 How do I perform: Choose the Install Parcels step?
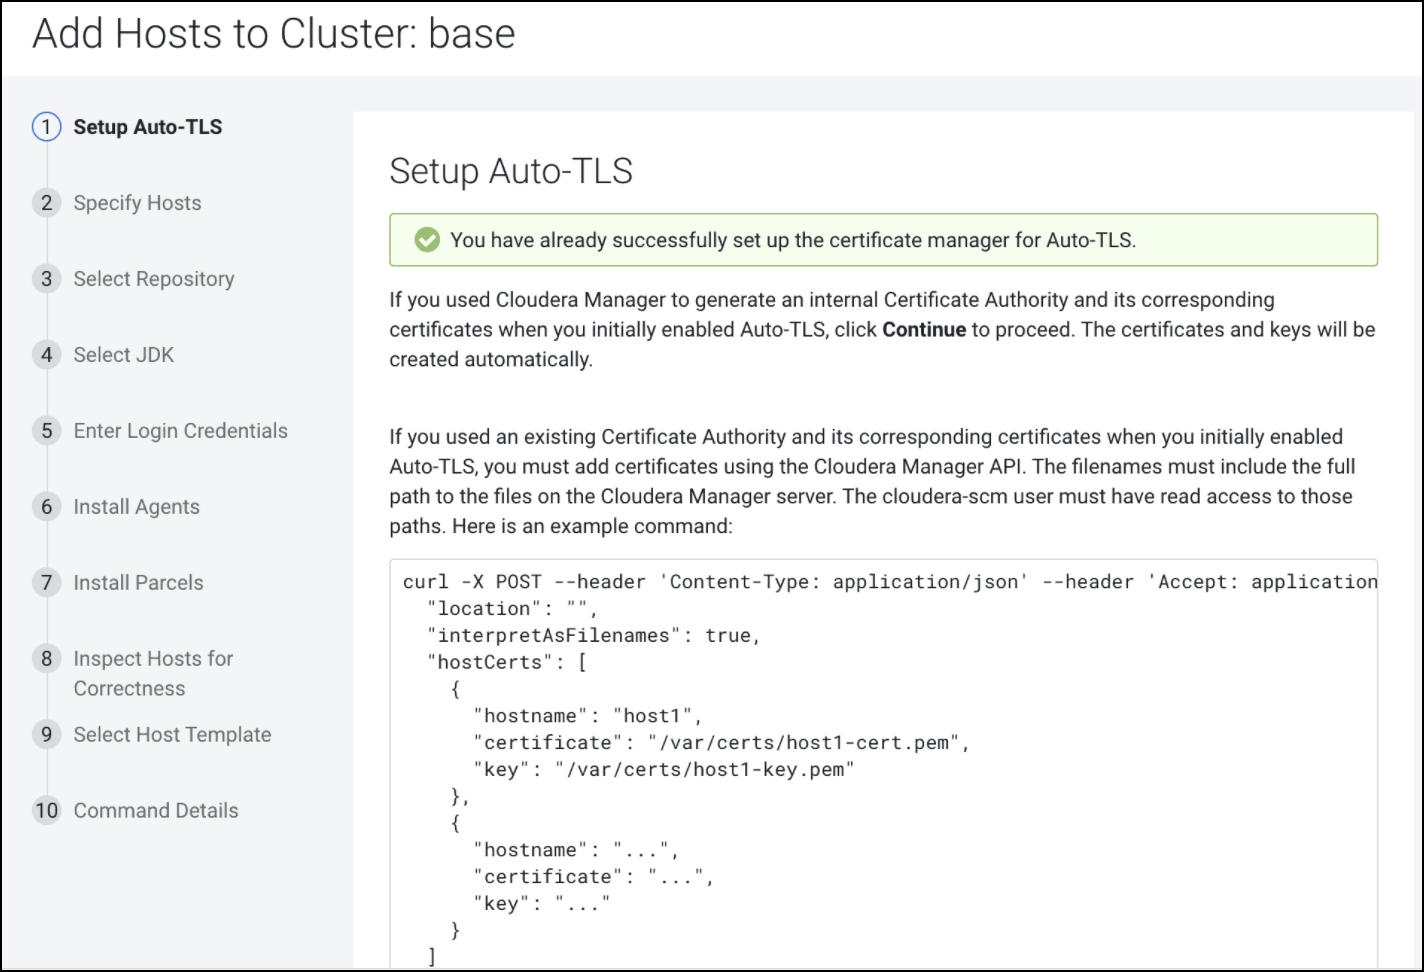click(138, 583)
